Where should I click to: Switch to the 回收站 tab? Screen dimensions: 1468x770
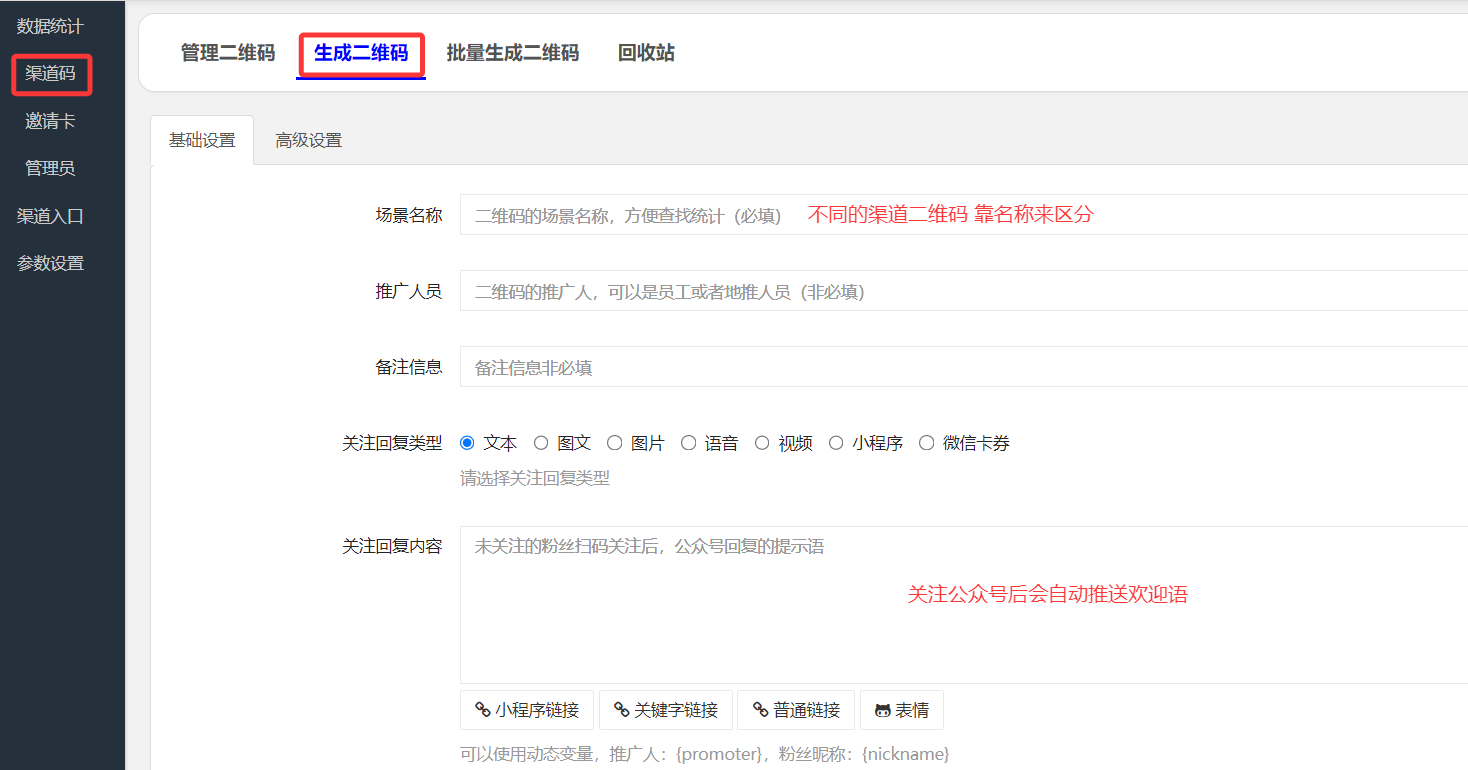(x=646, y=53)
